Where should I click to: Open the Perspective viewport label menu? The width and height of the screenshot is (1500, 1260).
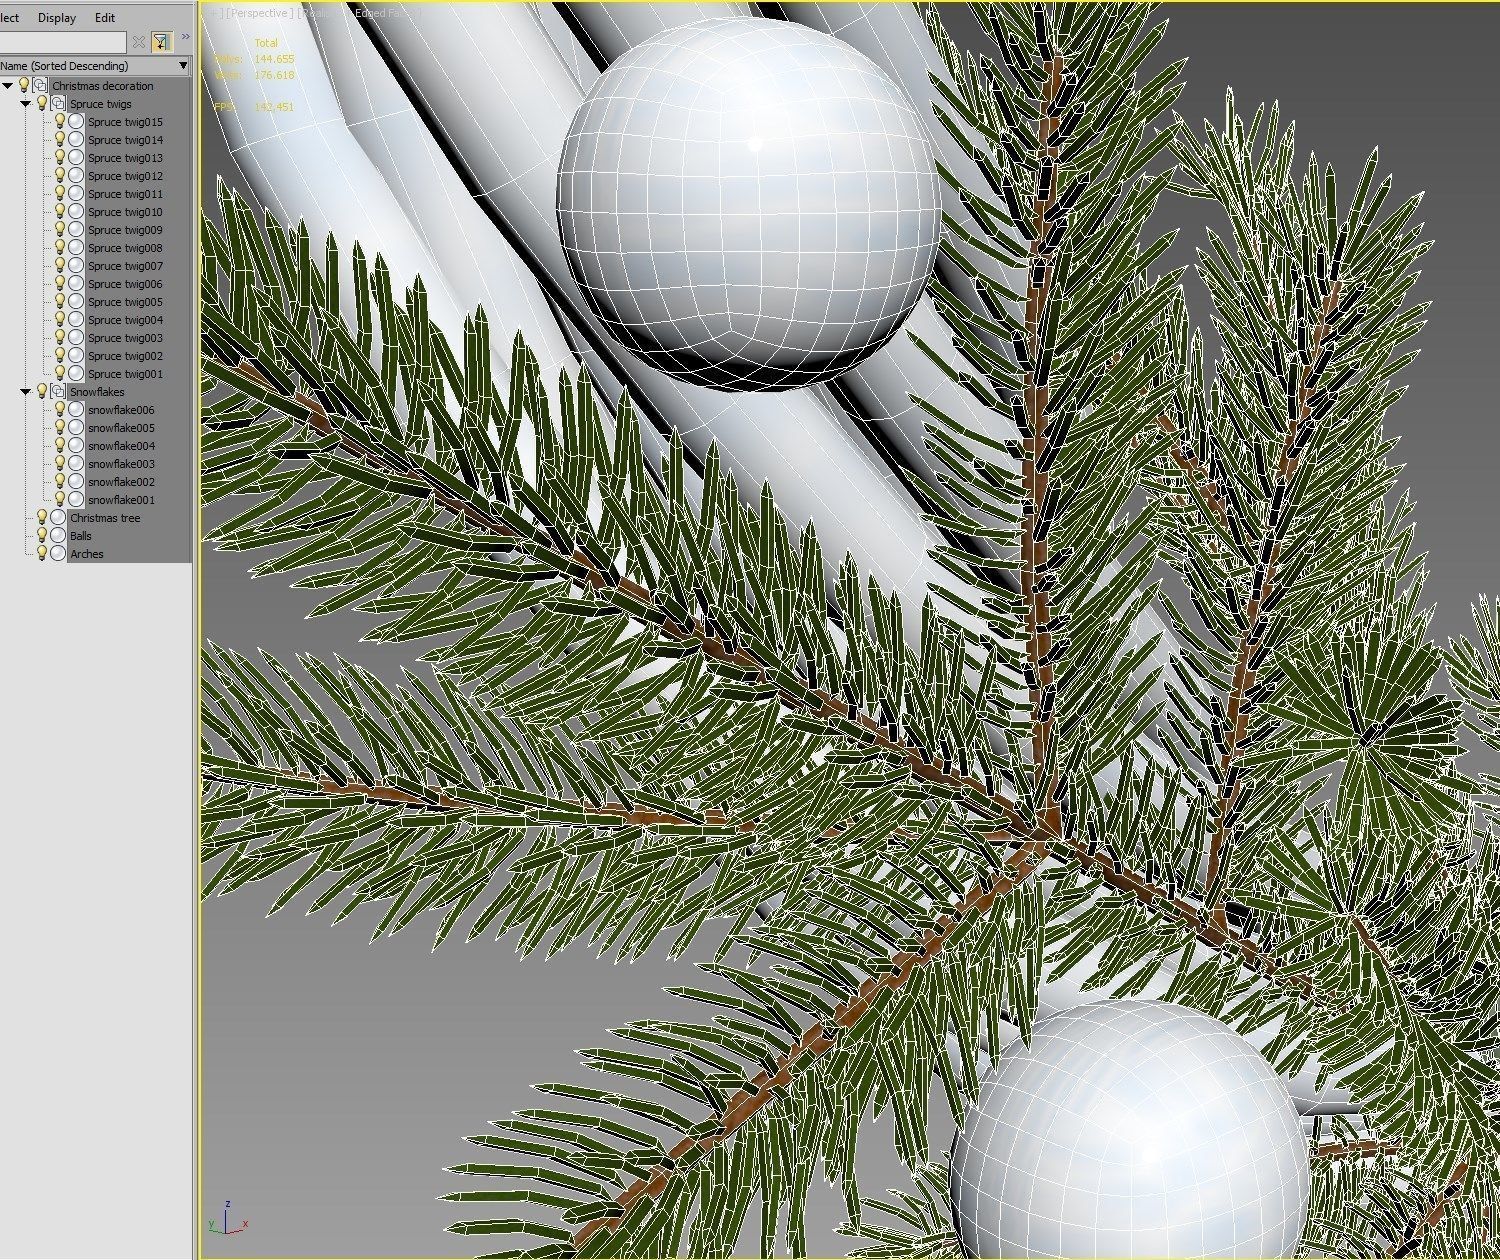pos(258,13)
